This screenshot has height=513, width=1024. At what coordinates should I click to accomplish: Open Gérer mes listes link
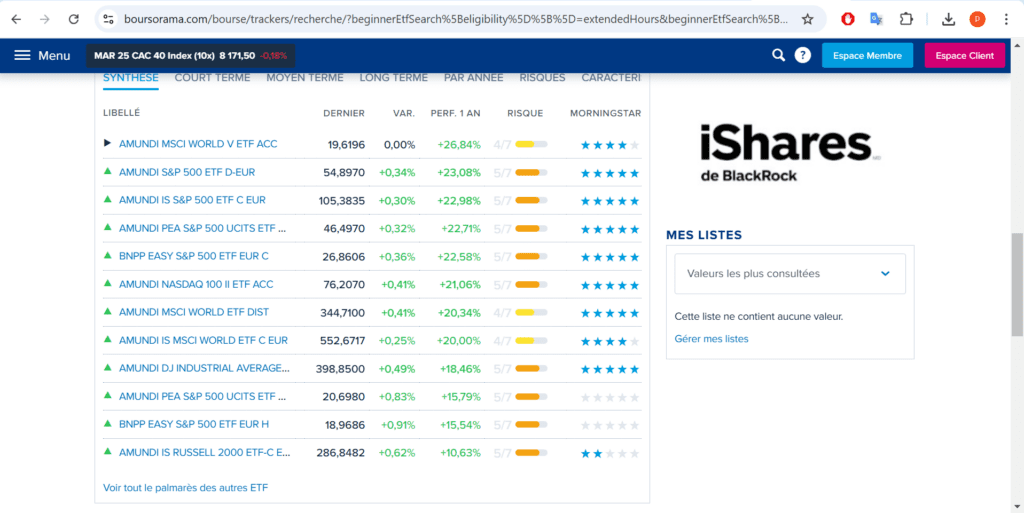(711, 339)
